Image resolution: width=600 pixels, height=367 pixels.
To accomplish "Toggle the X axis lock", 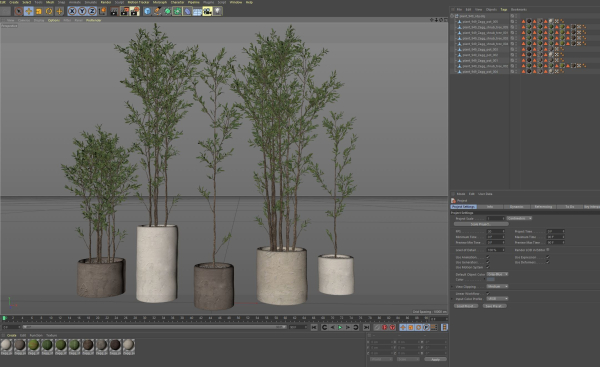I will [x=72, y=11].
